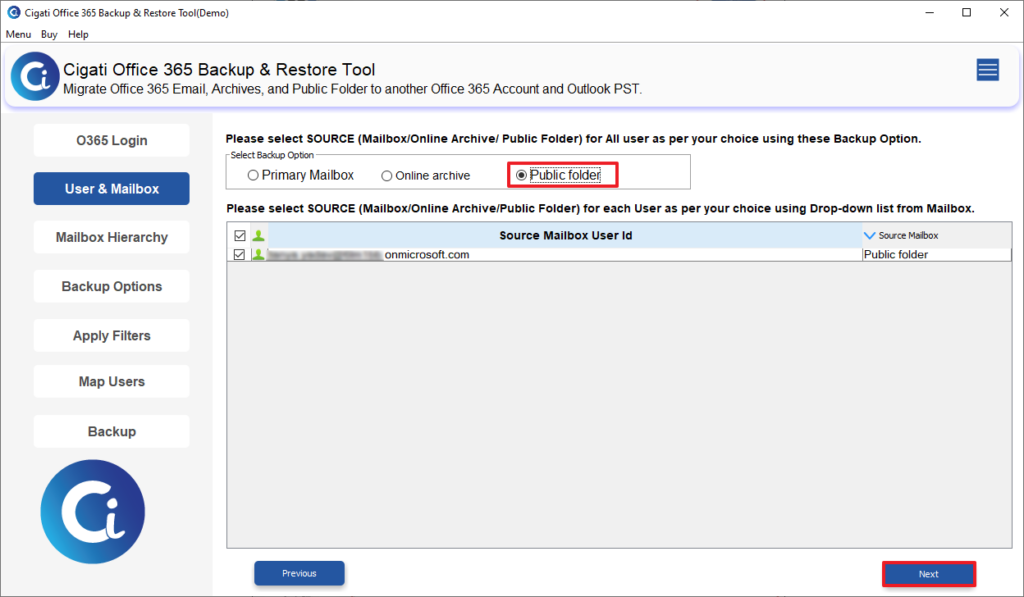Minimize the Cigati window
Screen dimensions: 1024x597
coord(929,12)
